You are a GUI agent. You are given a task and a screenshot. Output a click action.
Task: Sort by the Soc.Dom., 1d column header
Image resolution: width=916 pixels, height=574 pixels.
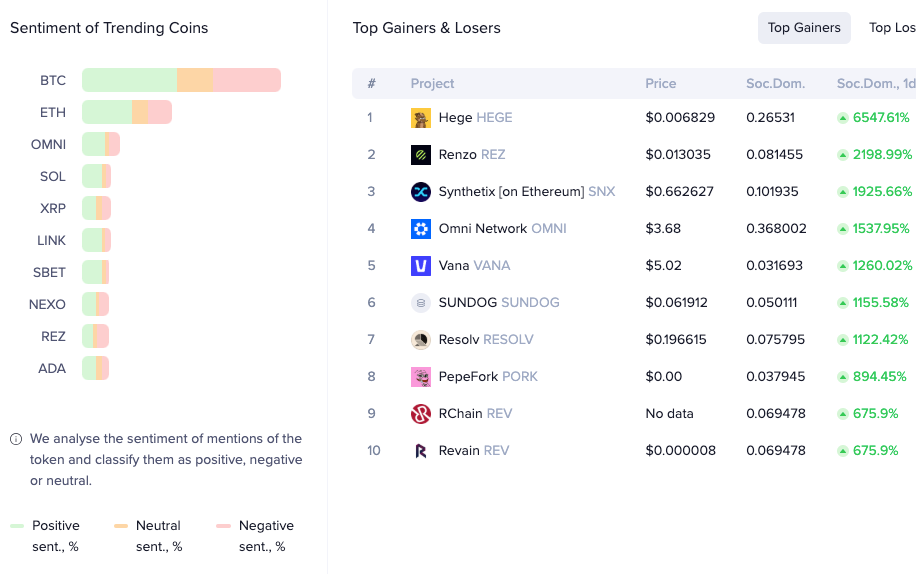pos(876,84)
